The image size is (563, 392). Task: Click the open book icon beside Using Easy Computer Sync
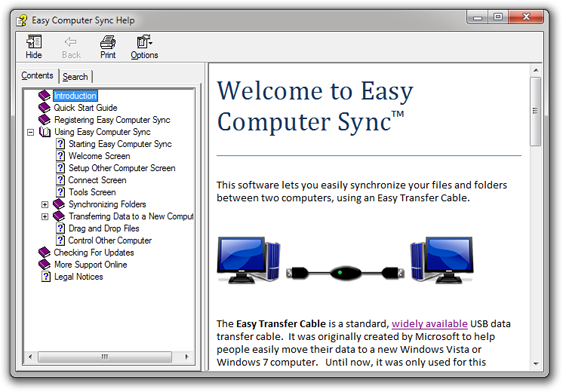45,132
